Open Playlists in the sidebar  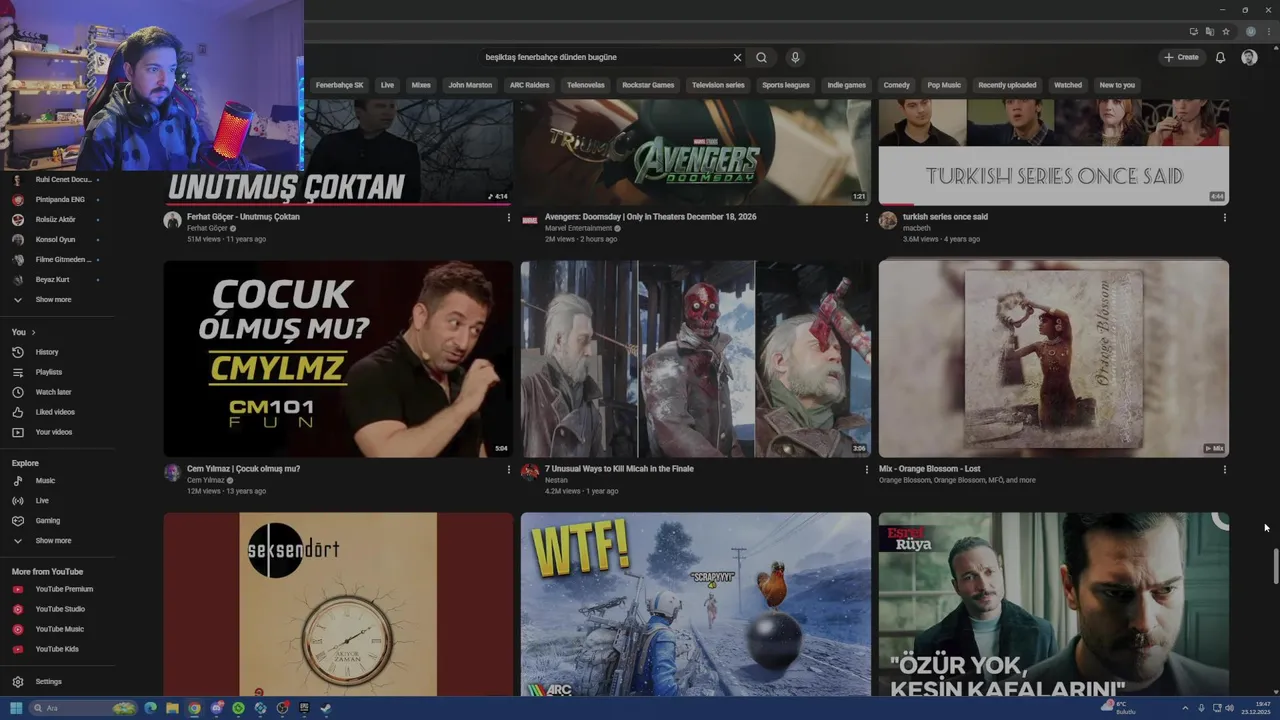click(x=48, y=372)
